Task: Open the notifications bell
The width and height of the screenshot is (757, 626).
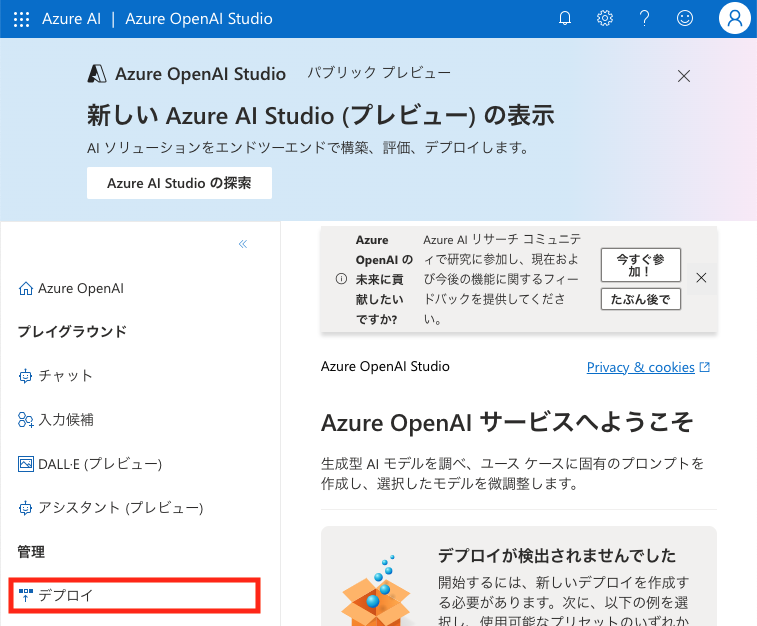Action: tap(565, 19)
